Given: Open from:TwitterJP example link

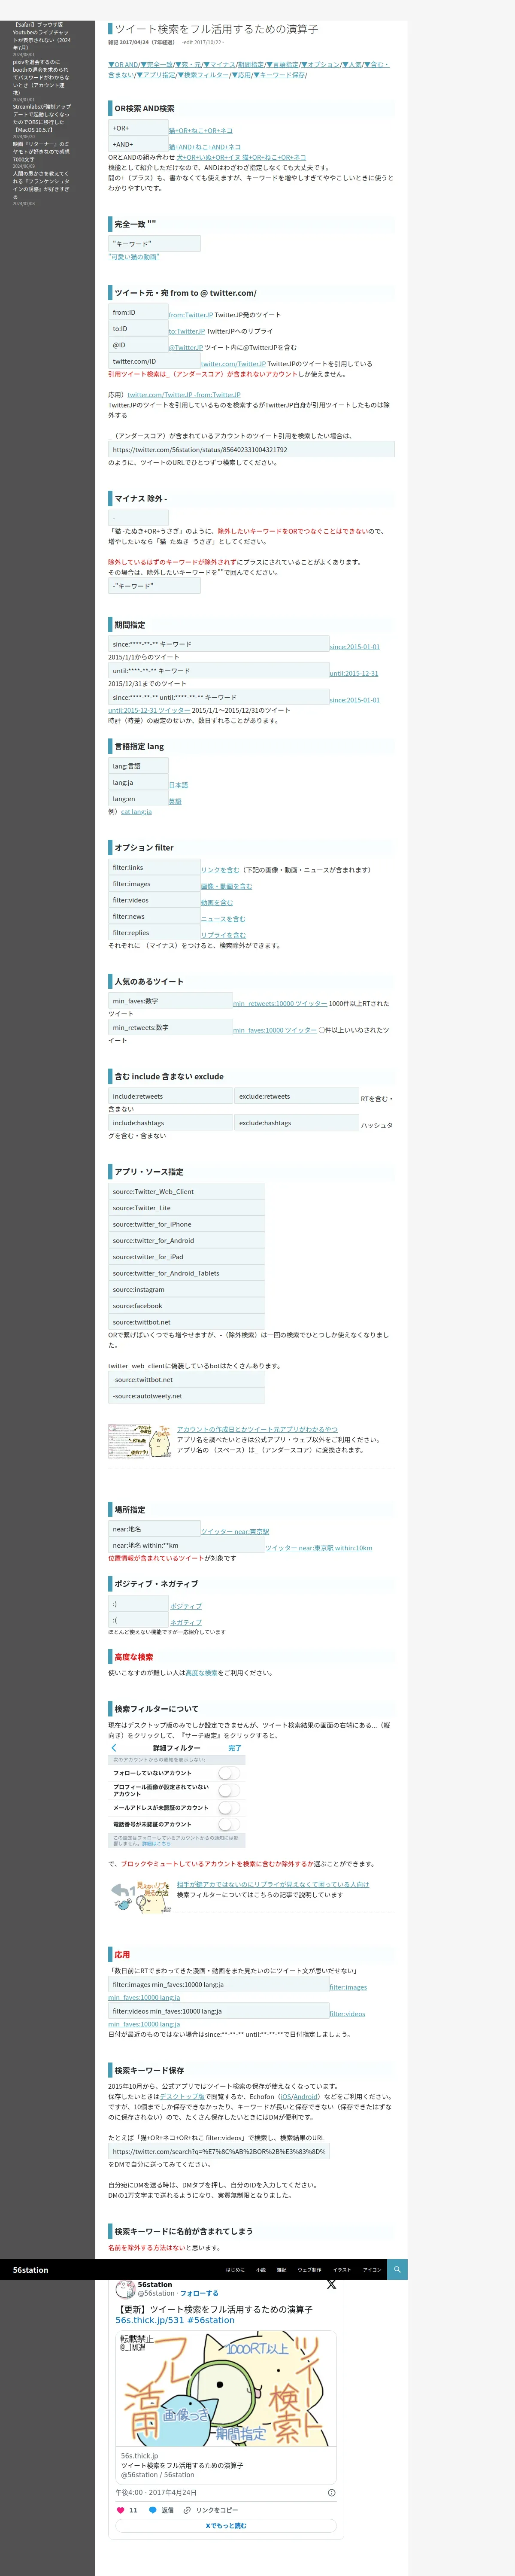Looking at the screenshot, I should click(x=190, y=315).
